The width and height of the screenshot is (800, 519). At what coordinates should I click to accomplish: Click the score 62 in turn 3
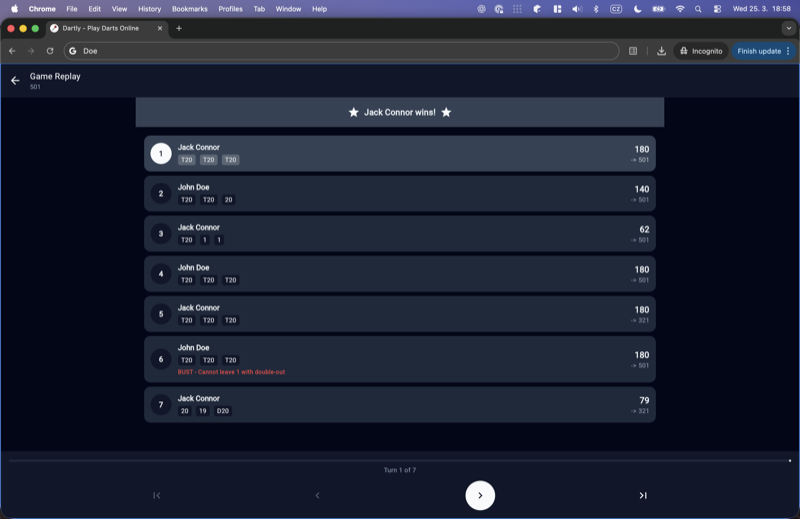[x=644, y=230]
